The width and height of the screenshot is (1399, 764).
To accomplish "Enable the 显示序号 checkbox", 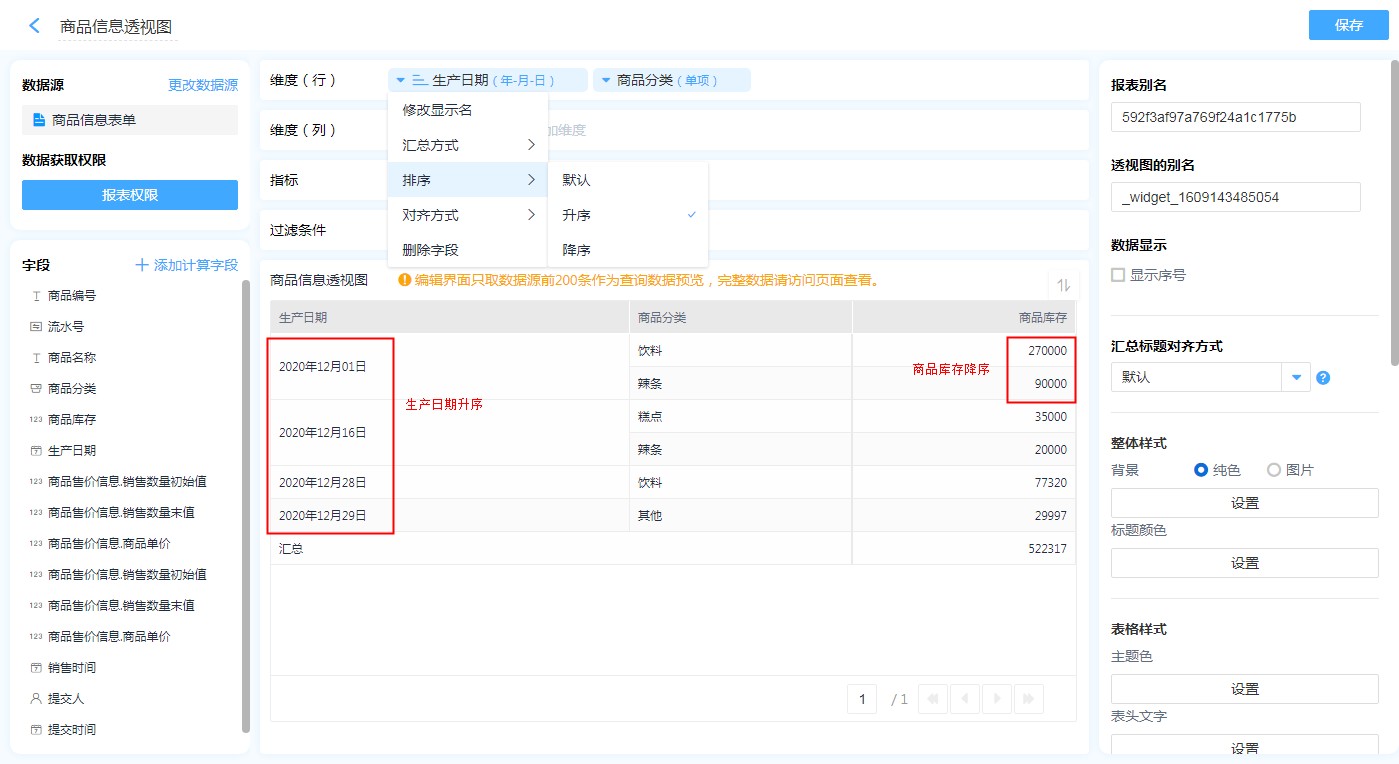I will pyautogui.click(x=1118, y=275).
